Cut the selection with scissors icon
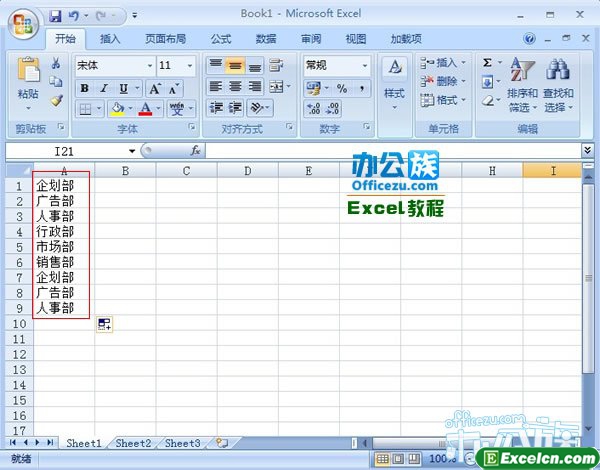 click(56, 63)
